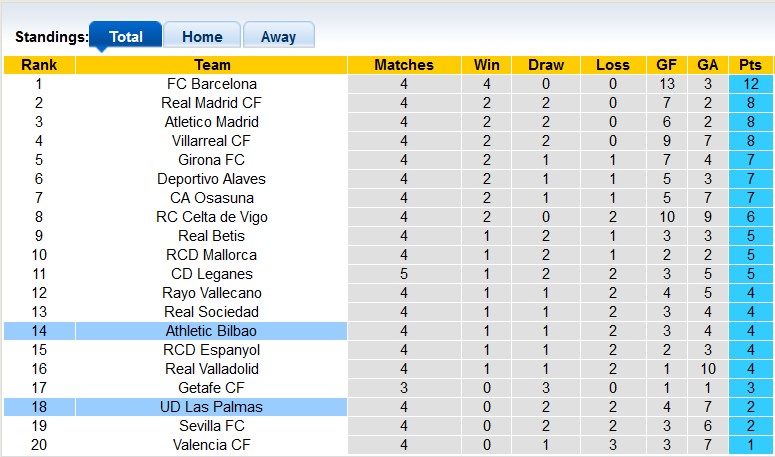This screenshot has width=775, height=457.
Task: Click Barcelona's 12 points cell
Action: pos(750,84)
